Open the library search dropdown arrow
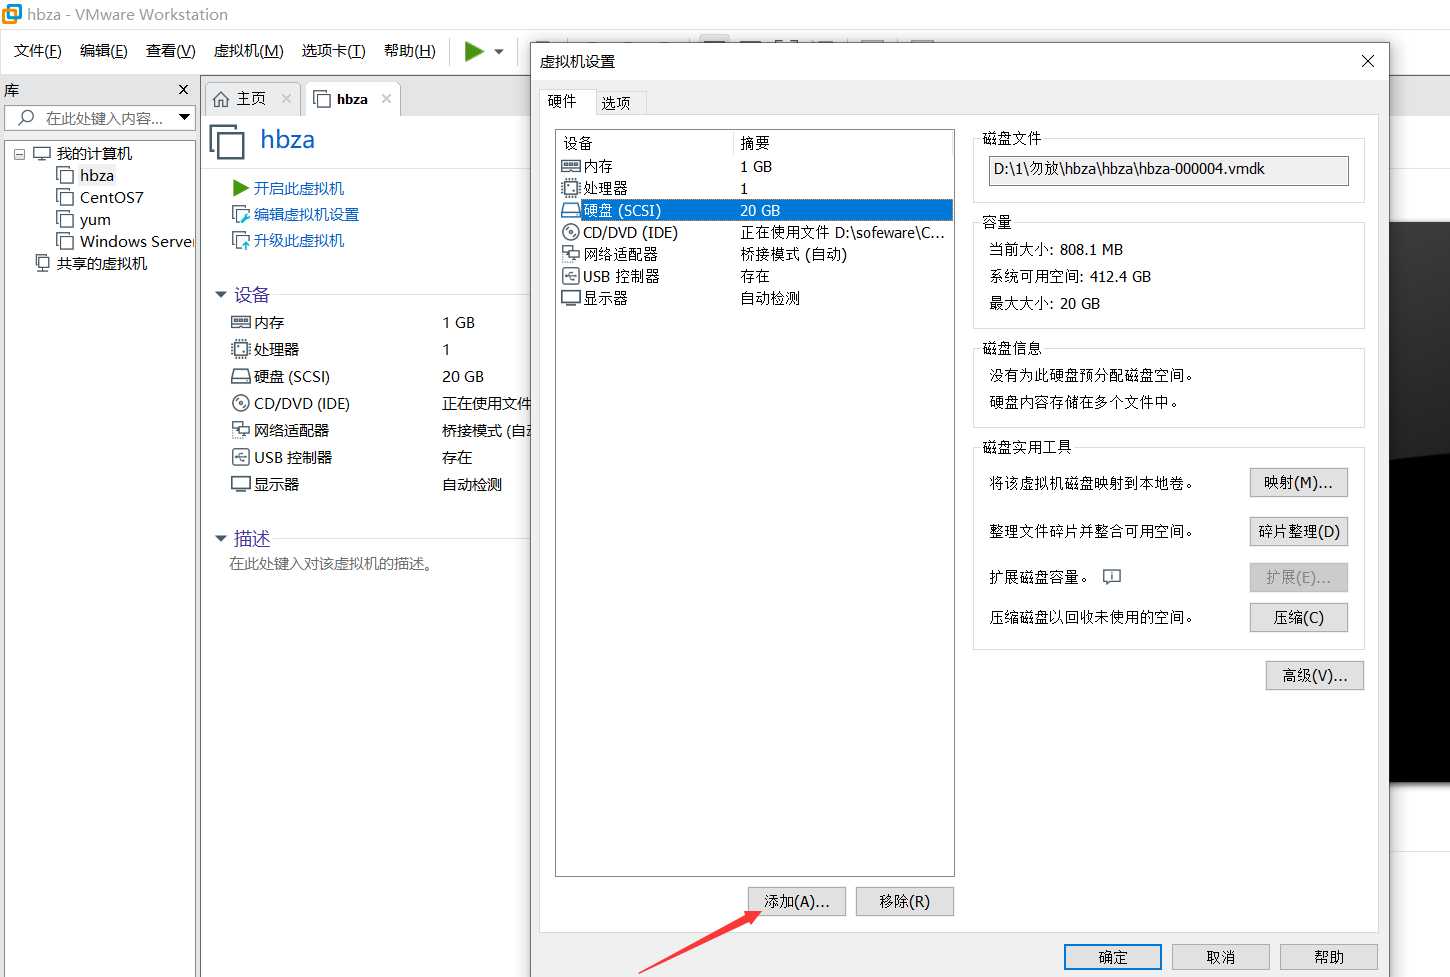 click(184, 118)
